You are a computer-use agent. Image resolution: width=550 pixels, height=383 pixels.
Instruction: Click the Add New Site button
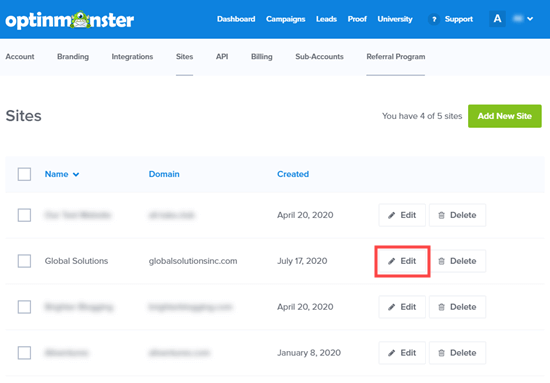coord(504,116)
